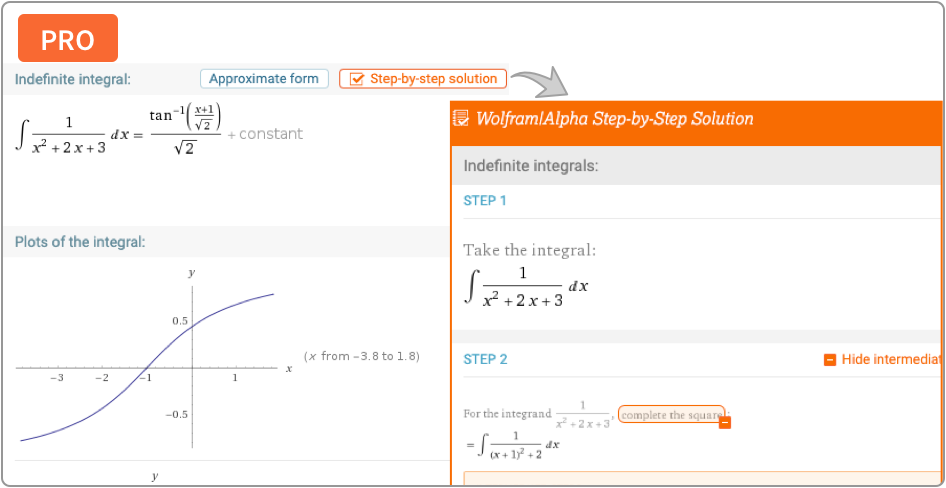Click the Plots of the integral heading

click(80, 241)
